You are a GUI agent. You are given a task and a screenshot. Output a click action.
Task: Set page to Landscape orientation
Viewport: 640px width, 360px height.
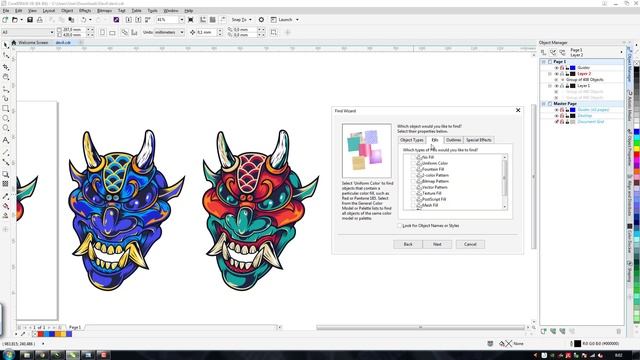point(112,32)
